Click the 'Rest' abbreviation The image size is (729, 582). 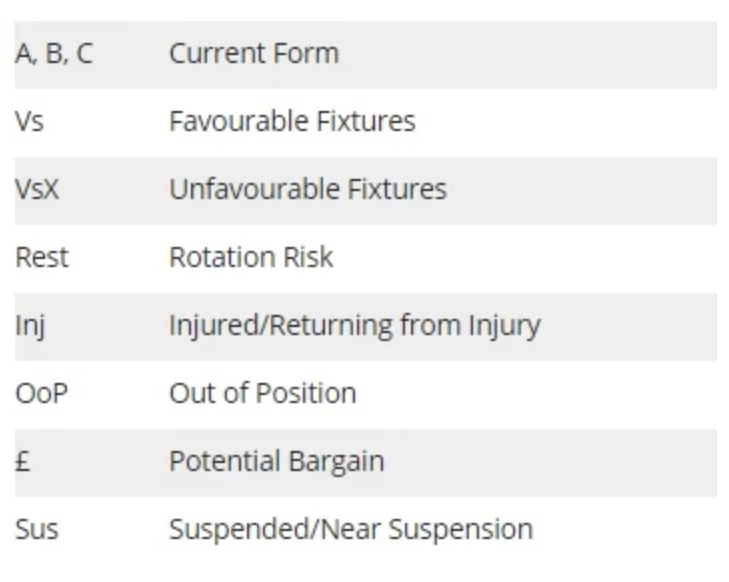tap(42, 257)
